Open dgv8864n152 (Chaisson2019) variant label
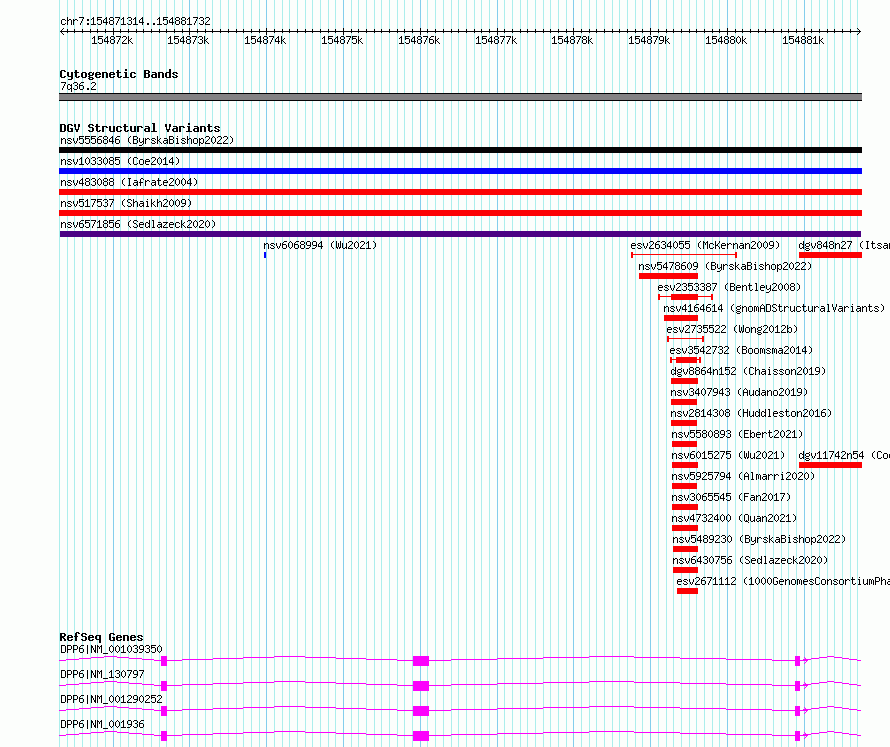Screen dimensions: 890x747 click(748, 371)
